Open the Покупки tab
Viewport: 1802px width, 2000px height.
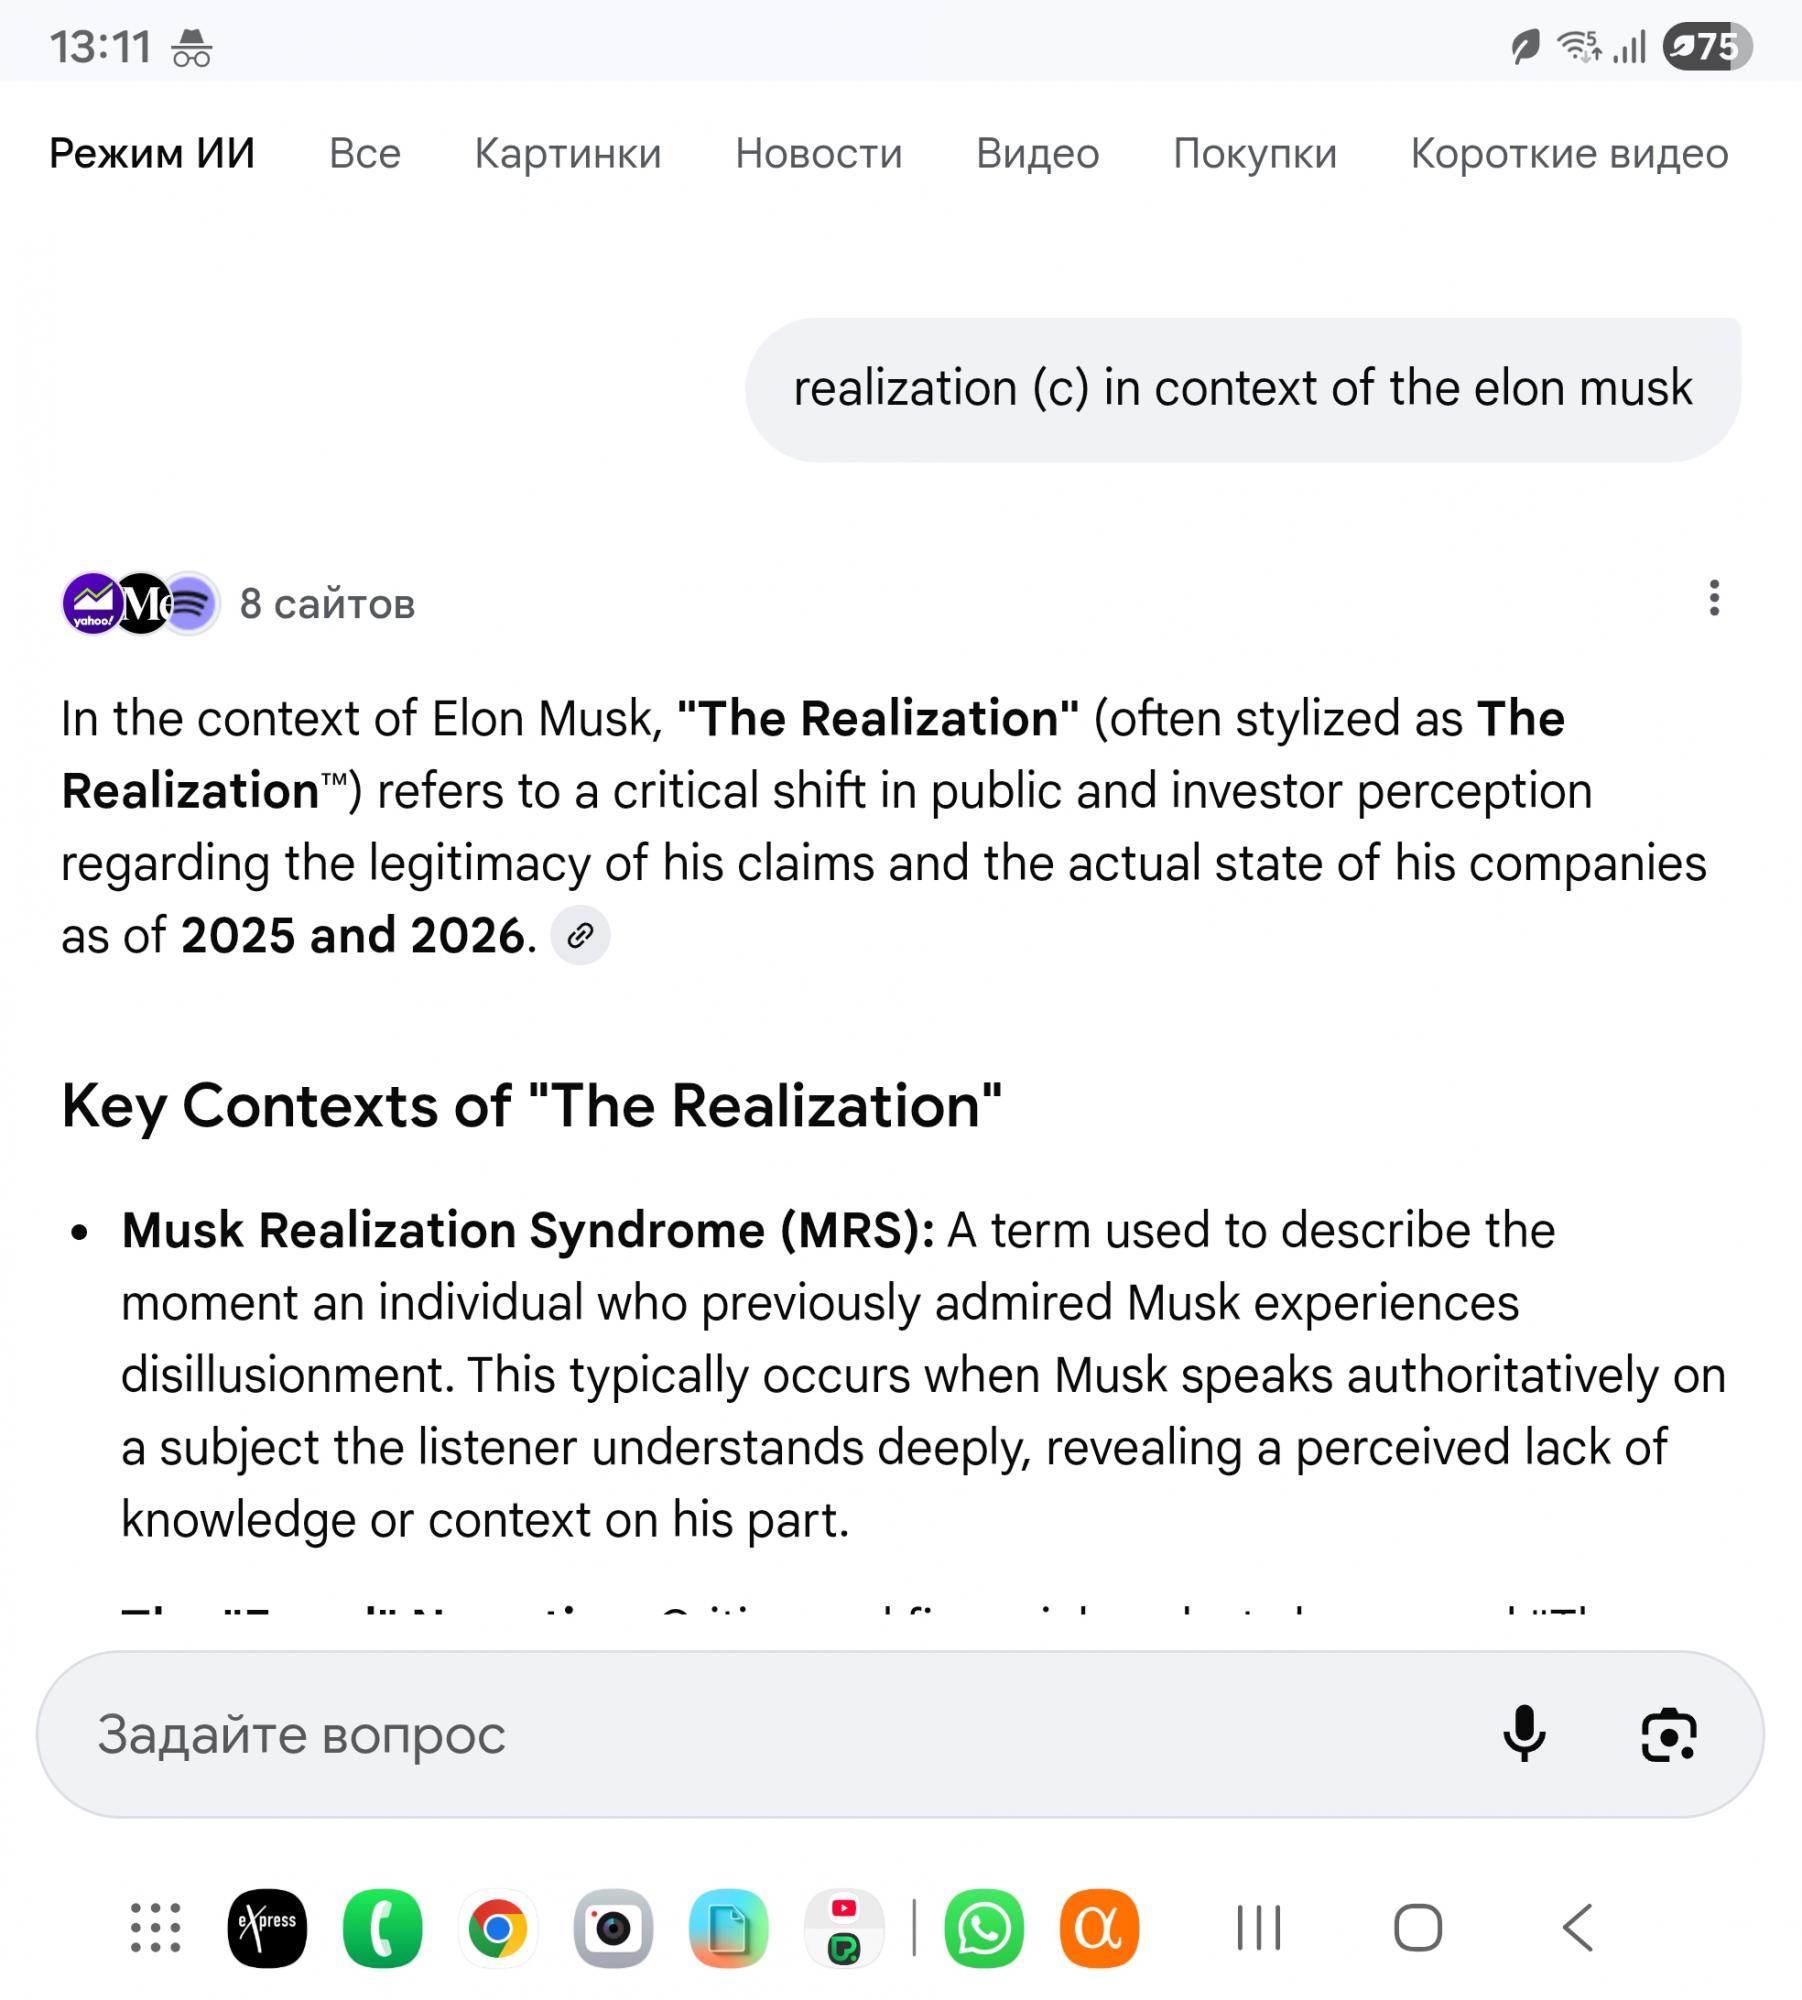1254,154
